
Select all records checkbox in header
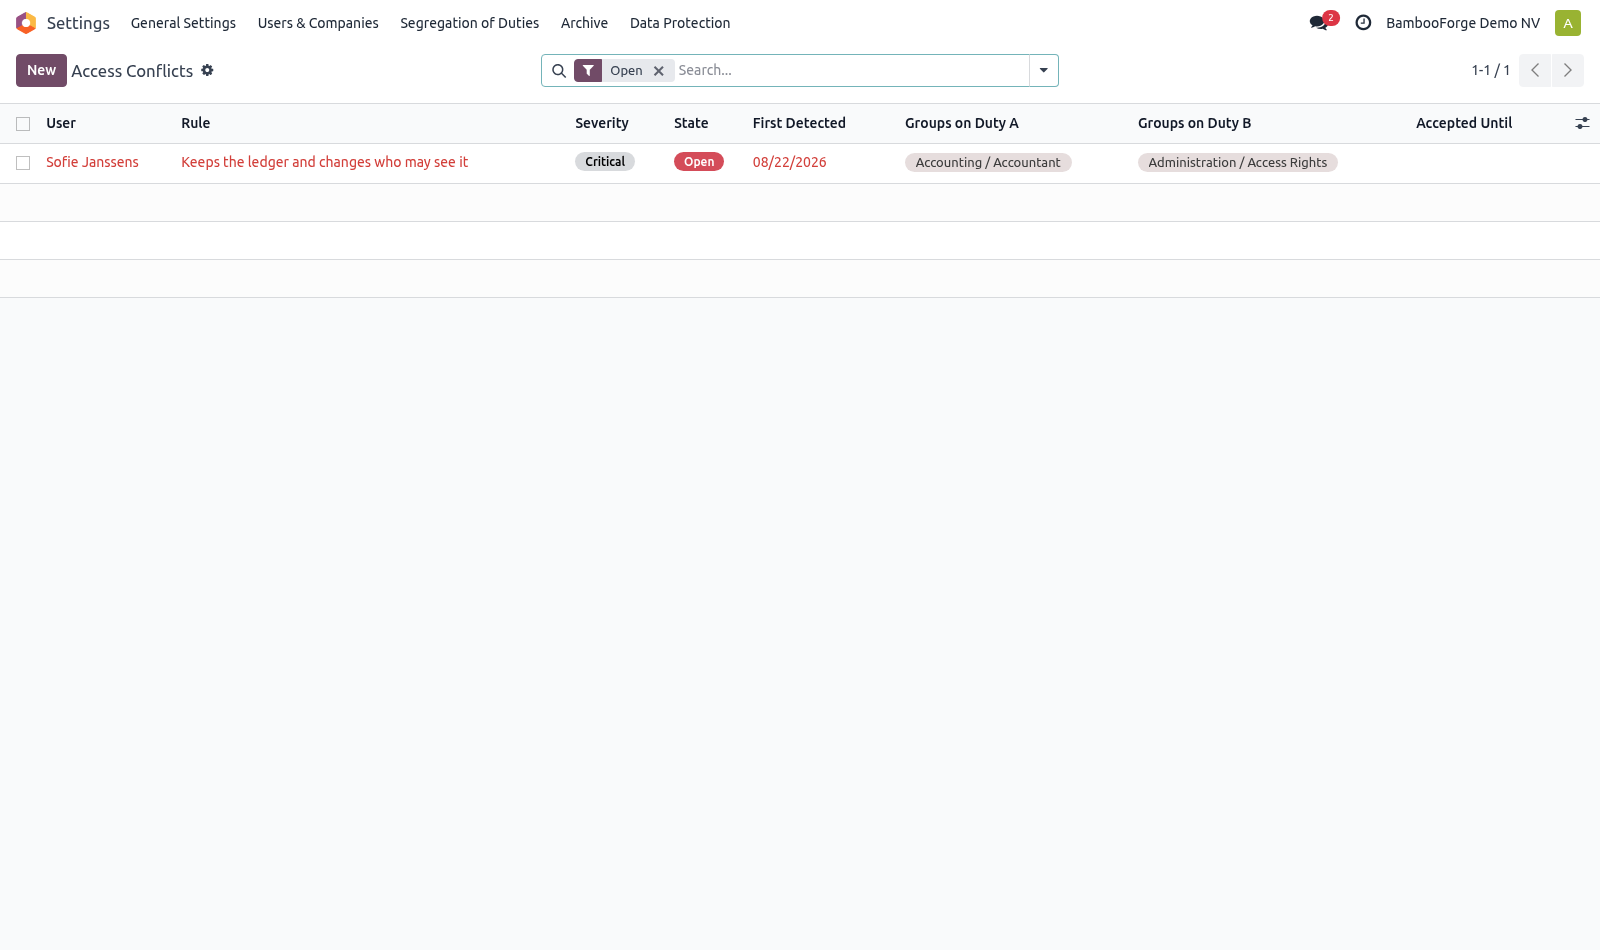[x=23, y=124]
